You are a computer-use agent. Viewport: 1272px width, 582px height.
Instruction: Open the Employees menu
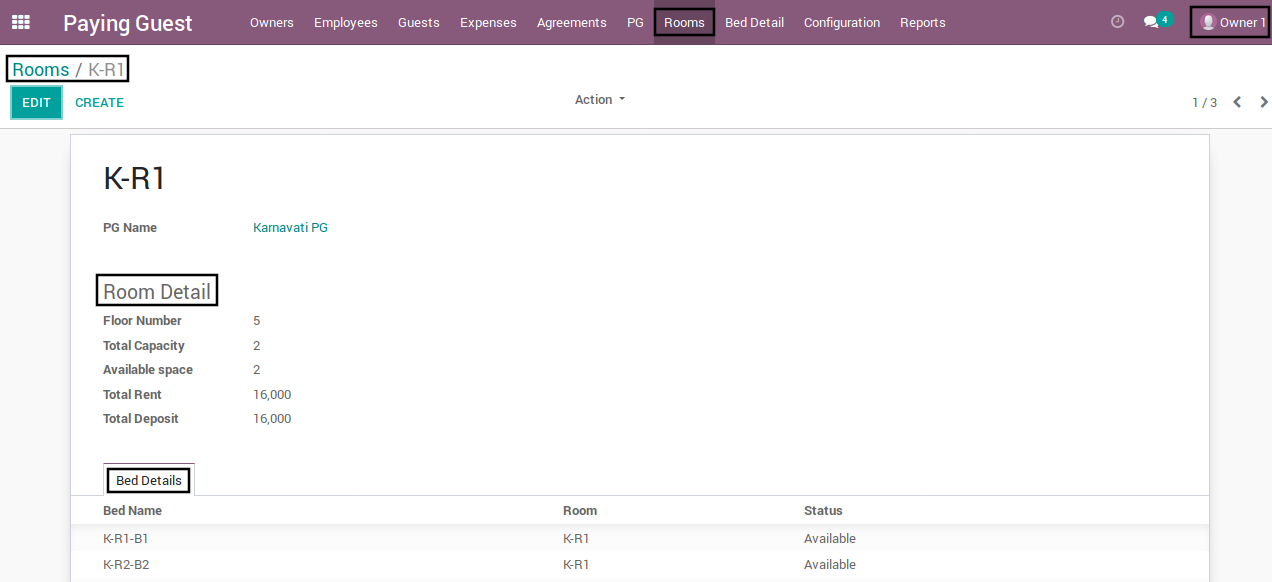[346, 22]
